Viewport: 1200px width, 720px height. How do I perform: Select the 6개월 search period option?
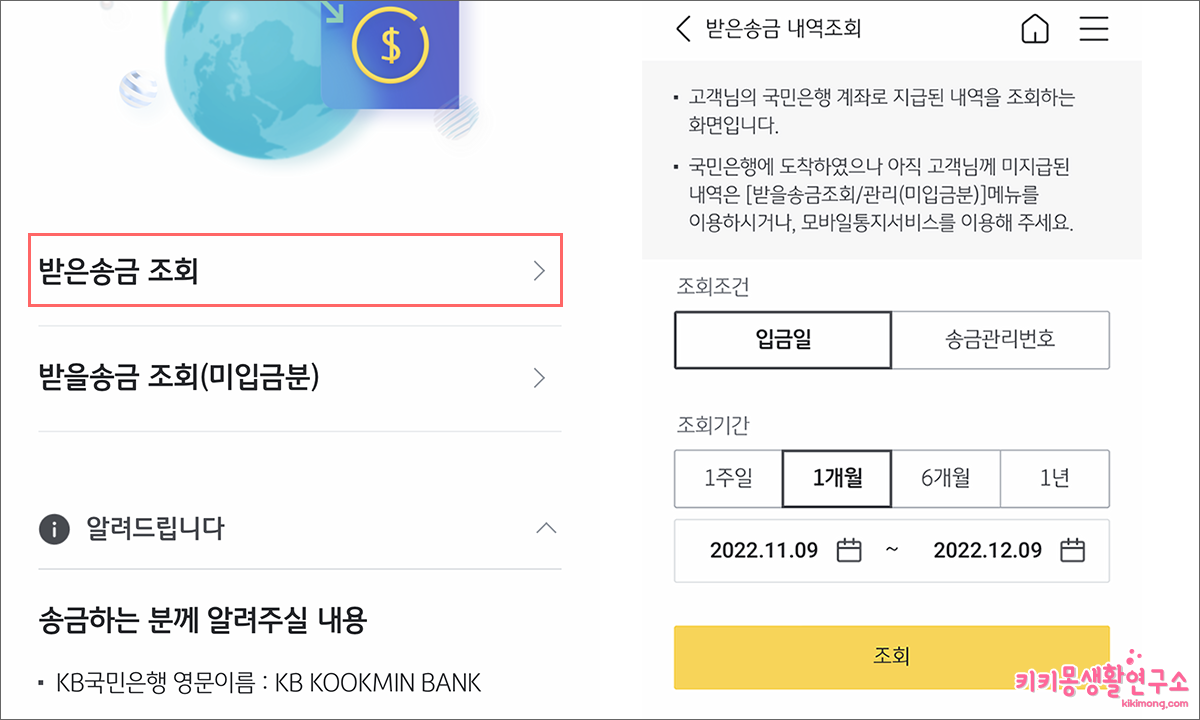pos(945,479)
